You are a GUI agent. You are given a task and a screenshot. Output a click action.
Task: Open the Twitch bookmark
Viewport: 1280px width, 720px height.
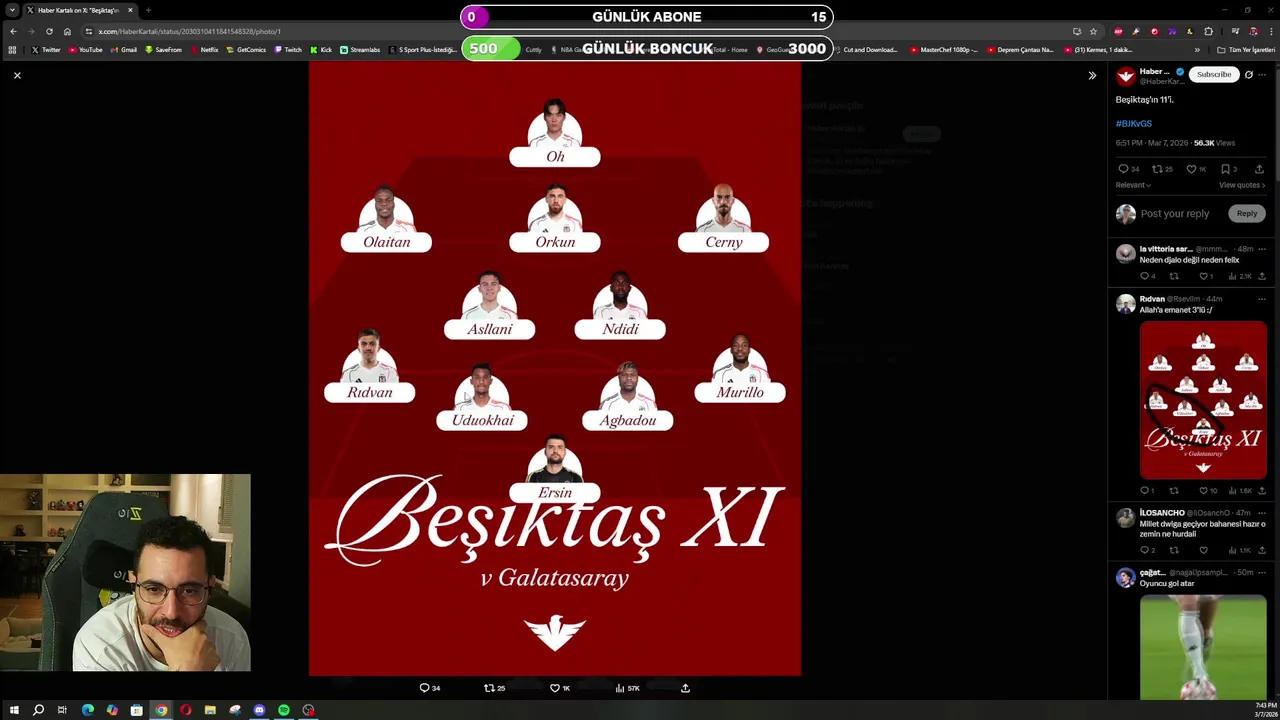coord(288,49)
